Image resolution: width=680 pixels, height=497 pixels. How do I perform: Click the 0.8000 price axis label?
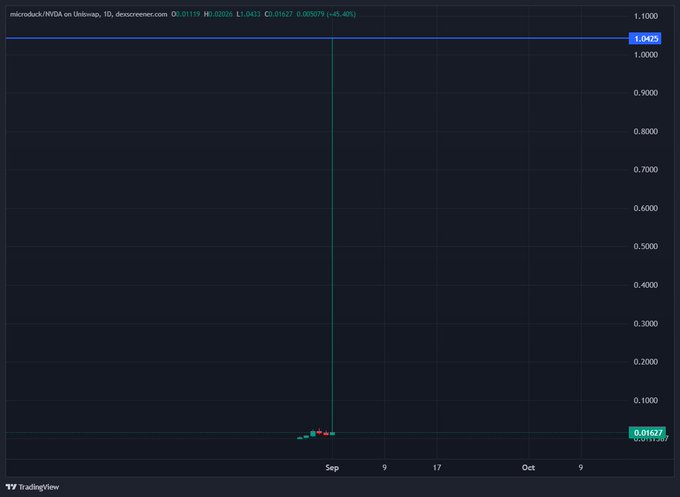click(646, 131)
